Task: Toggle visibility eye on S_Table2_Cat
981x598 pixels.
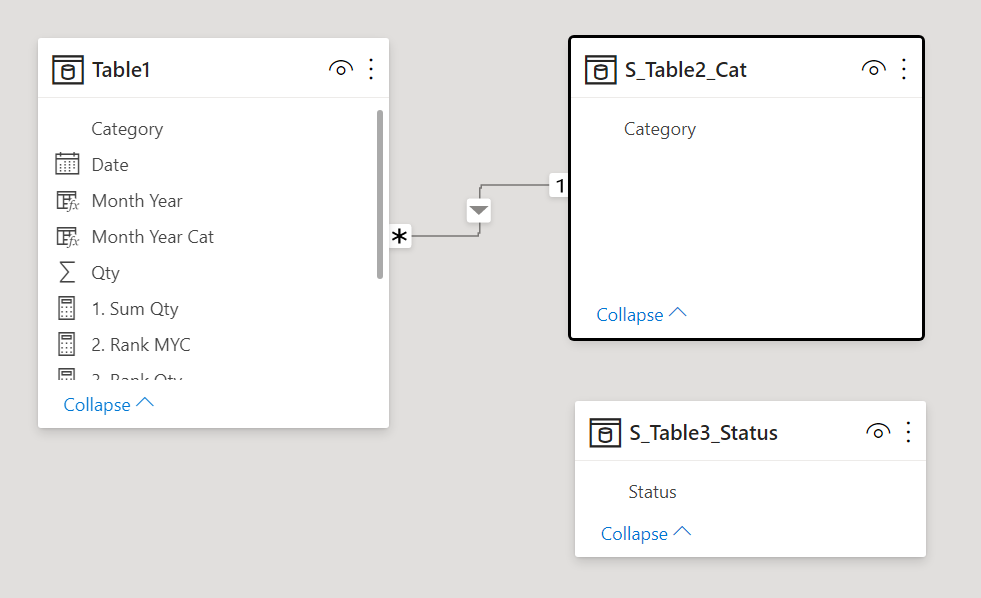Action: coord(873,69)
